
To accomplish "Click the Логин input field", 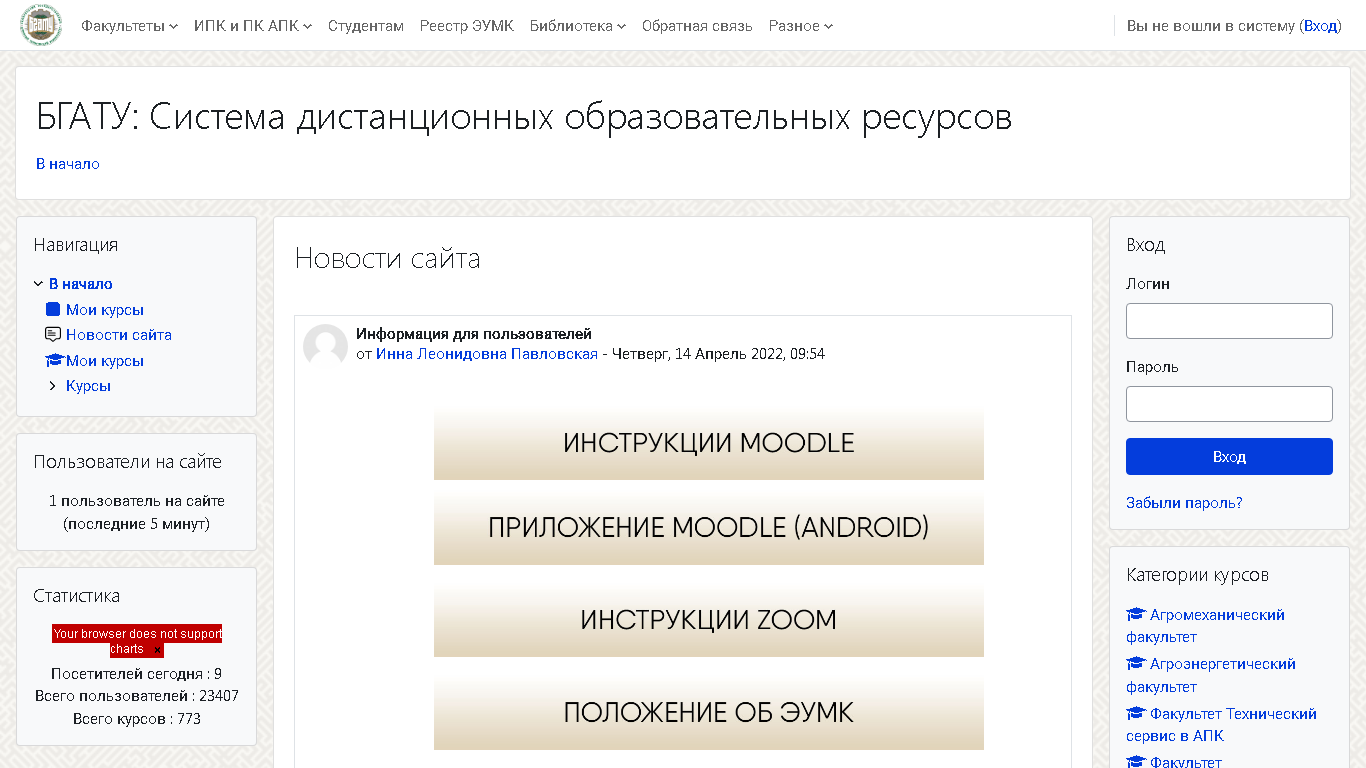I will pyautogui.click(x=1229, y=321).
